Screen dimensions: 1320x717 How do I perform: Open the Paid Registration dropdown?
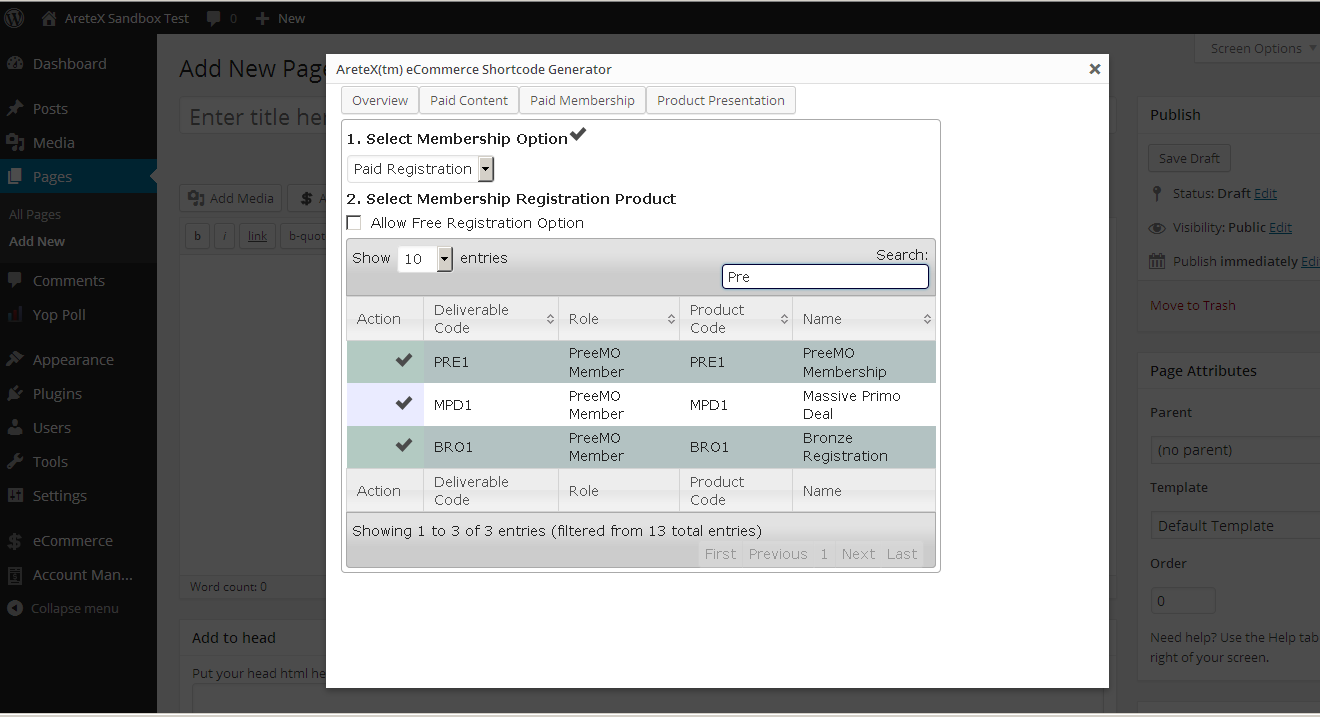[x=421, y=169]
